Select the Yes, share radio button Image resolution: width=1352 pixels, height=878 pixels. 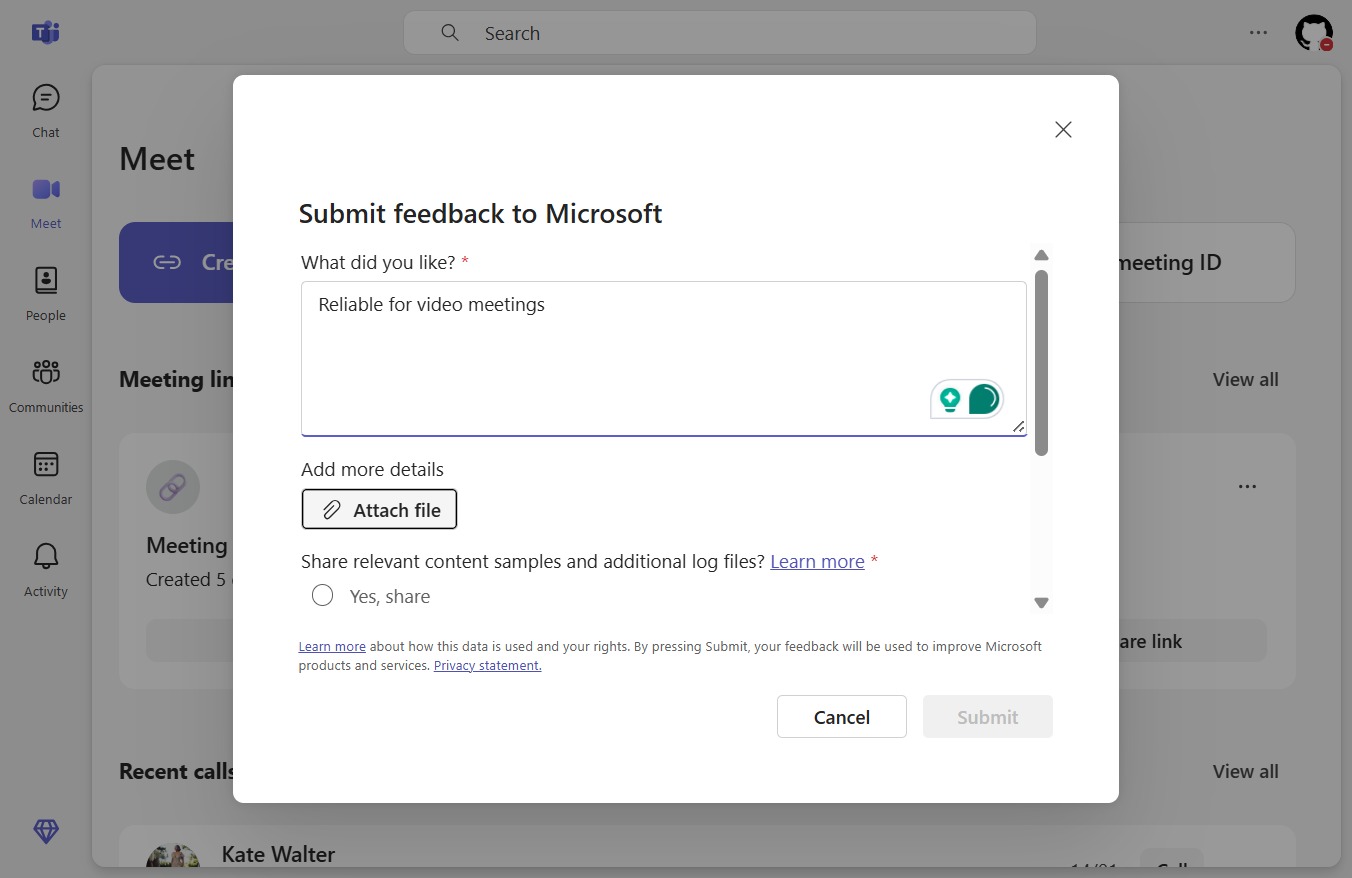tap(322, 596)
